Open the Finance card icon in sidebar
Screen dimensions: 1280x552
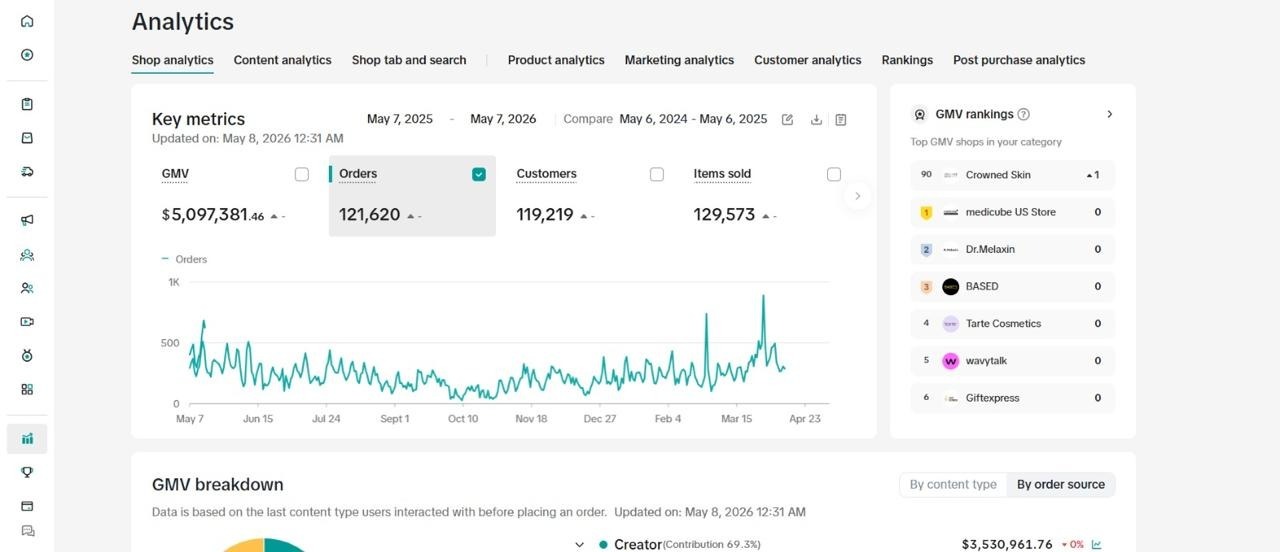click(x=27, y=506)
